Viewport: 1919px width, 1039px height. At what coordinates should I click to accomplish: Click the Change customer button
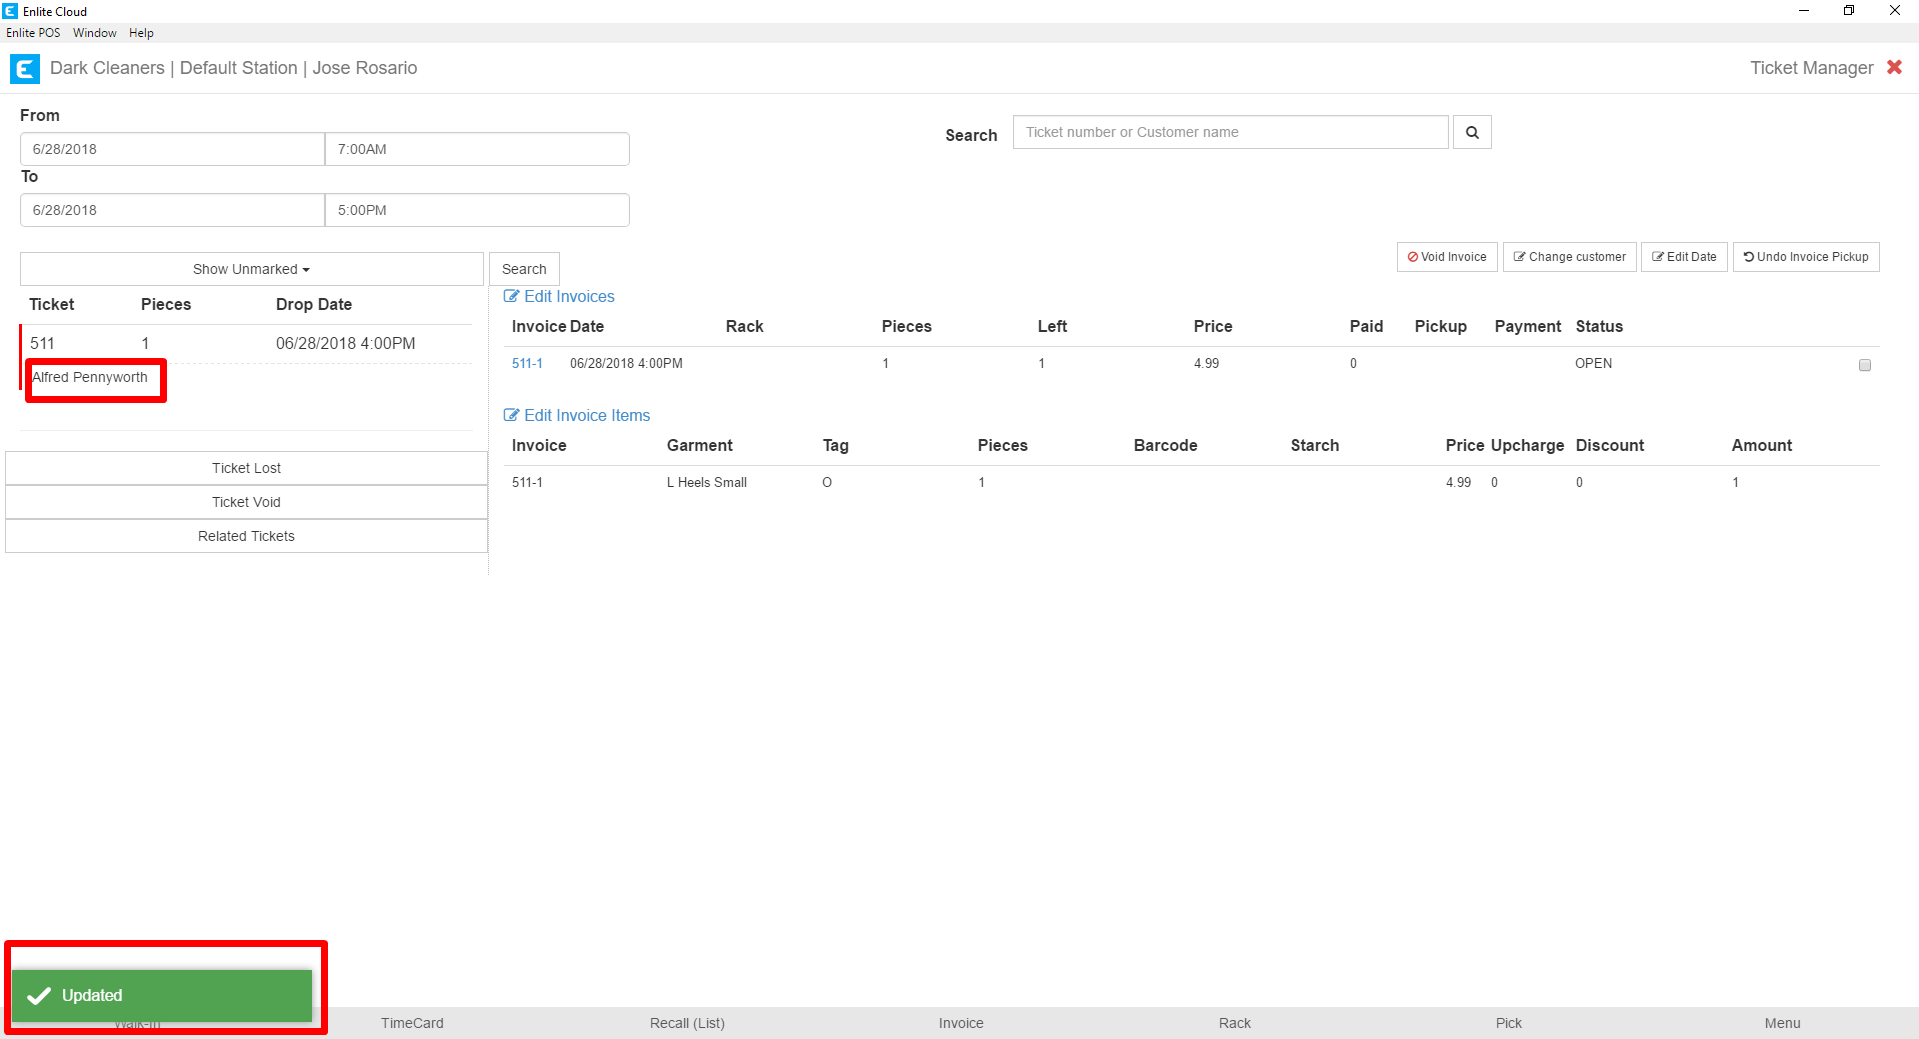[x=1570, y=257]
